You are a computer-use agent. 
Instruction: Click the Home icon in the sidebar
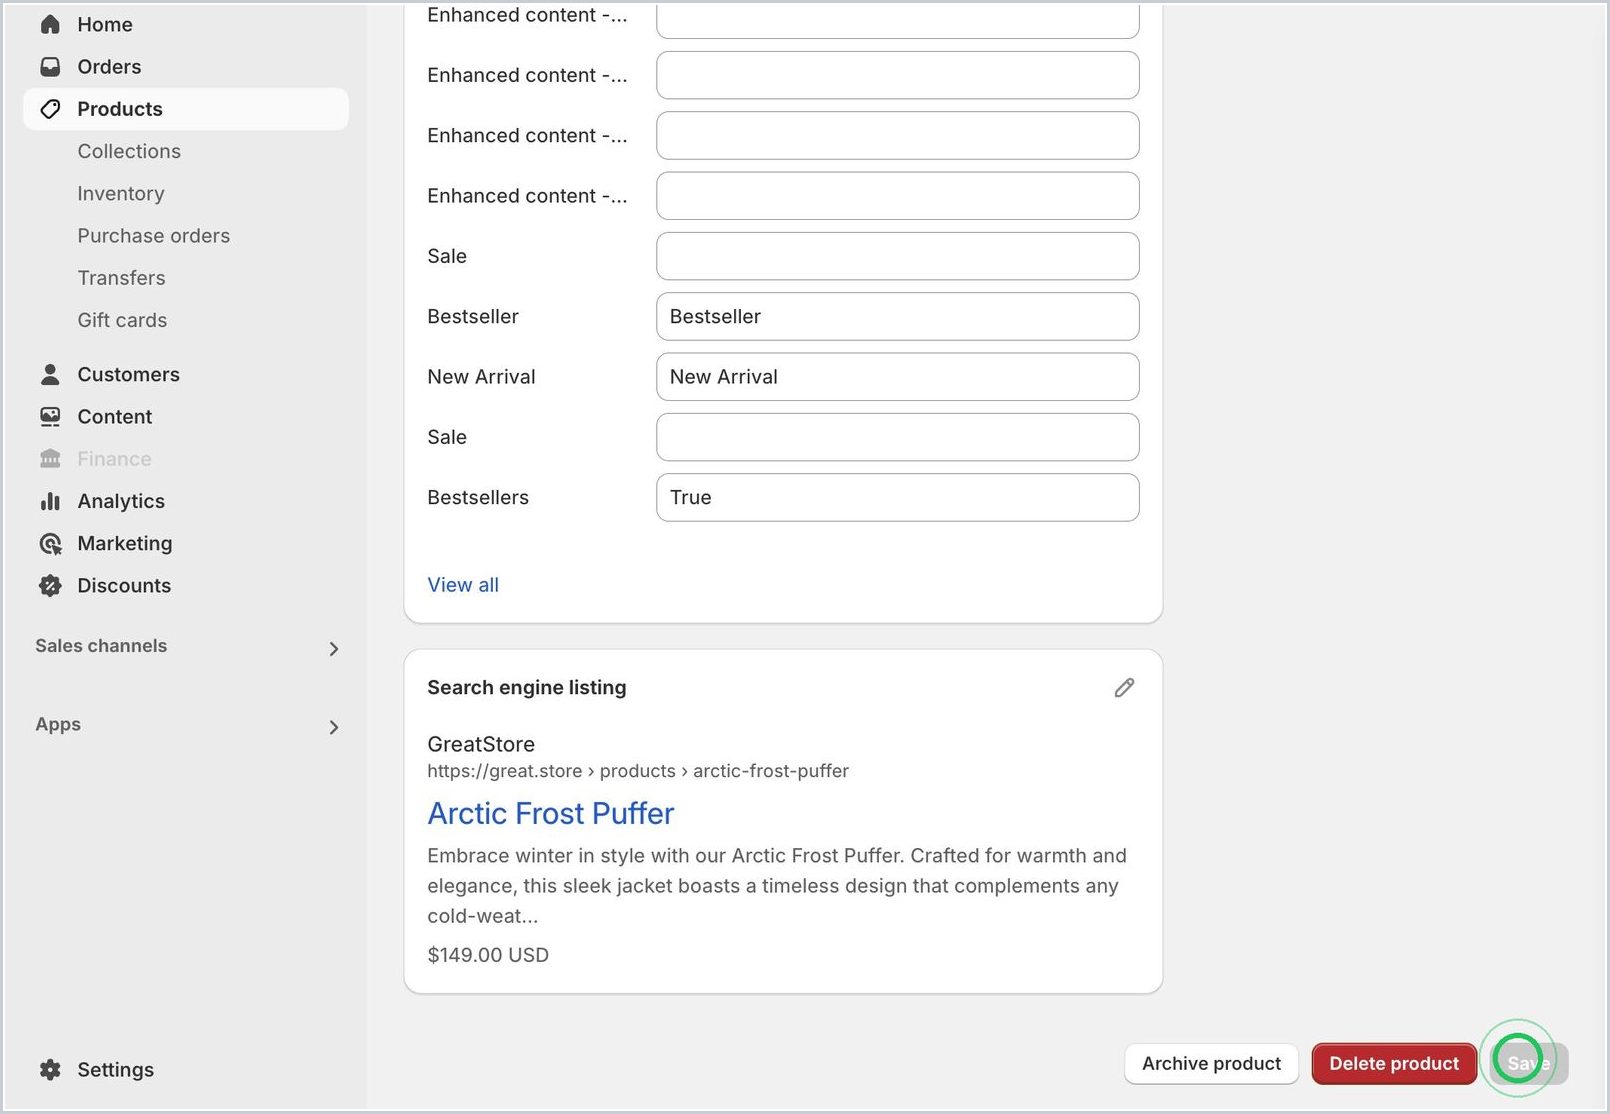pos(50,24)
